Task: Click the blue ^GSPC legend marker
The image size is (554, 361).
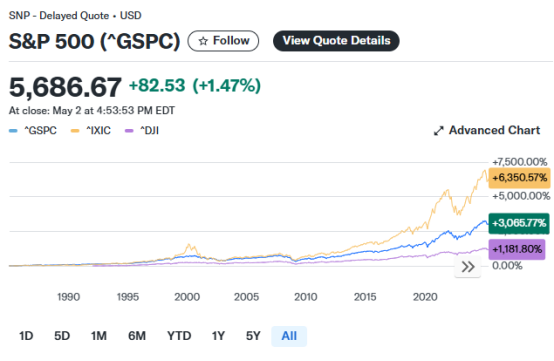Action: (x=13, y=131)
